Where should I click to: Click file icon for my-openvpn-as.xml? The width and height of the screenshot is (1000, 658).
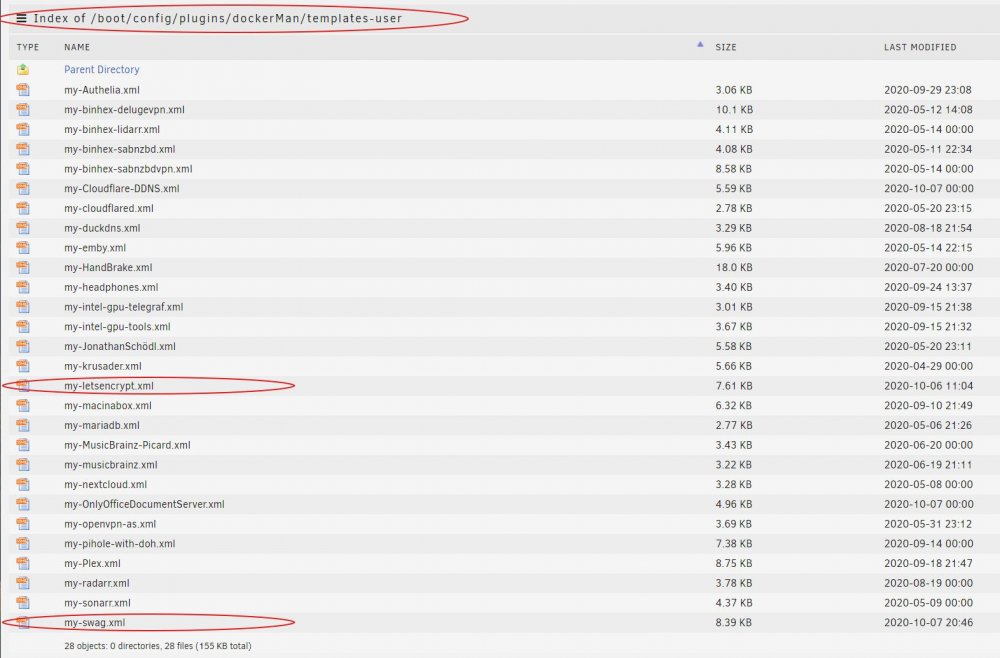pos(23,524)
